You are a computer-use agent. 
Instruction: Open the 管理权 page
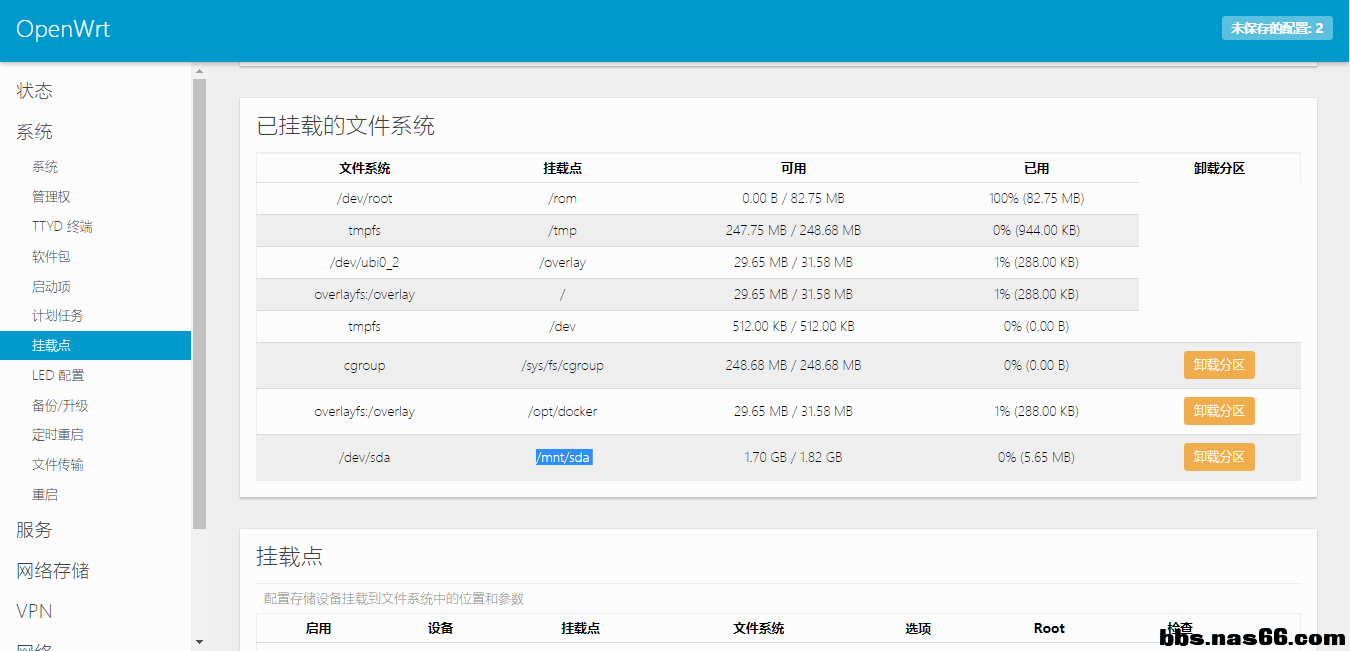(51, 197)
